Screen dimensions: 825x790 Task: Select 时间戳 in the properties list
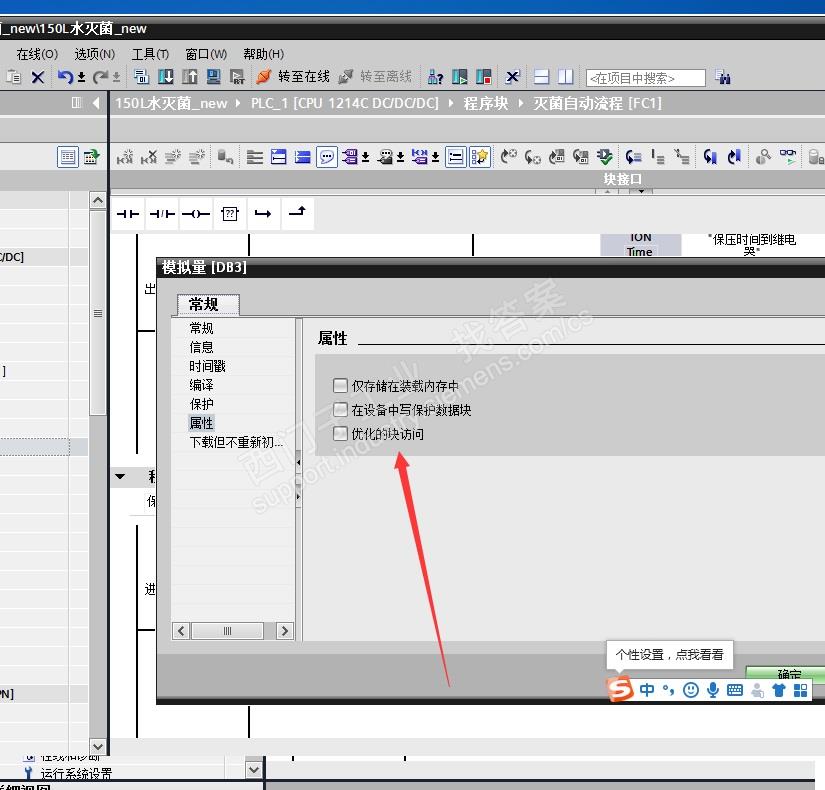pyautogui.click(x=207, y=366)
